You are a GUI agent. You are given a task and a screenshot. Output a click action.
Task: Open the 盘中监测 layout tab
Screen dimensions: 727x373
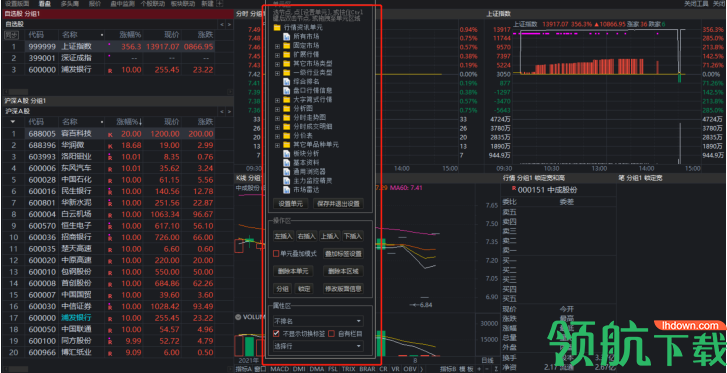click(123, 3)
